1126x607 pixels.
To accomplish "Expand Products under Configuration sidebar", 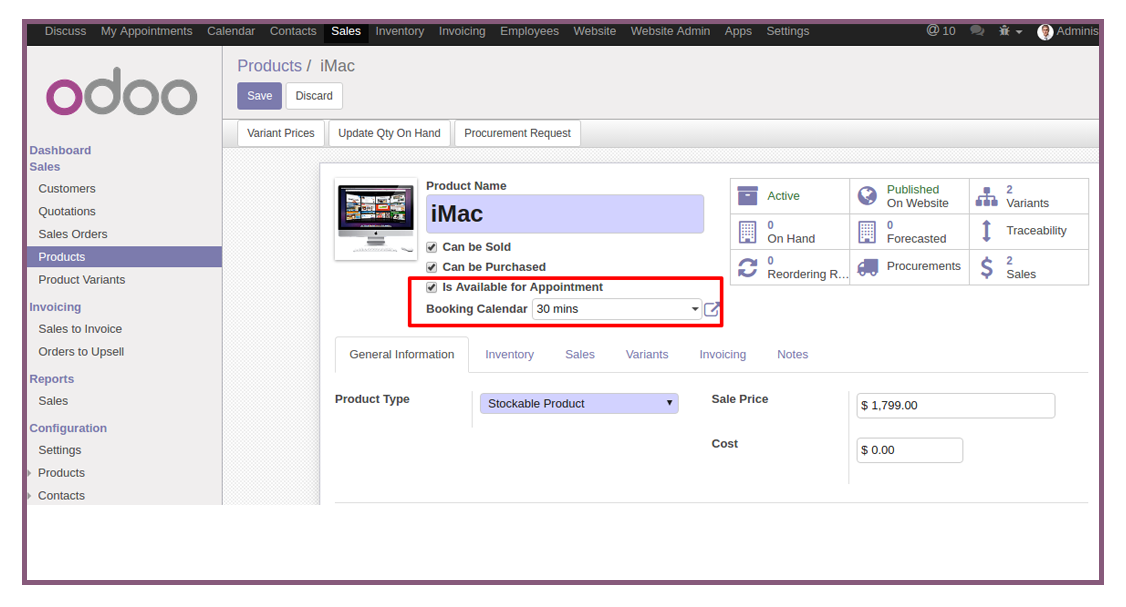I will pyautogui.click(x=61, y=473).
